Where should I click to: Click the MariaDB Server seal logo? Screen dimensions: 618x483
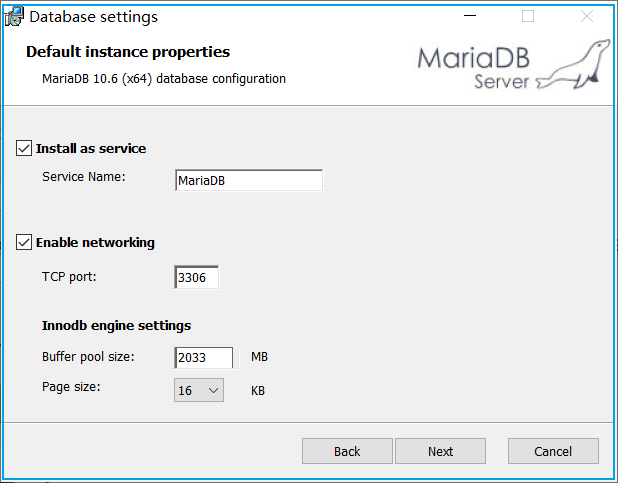(x=514, y=65)
